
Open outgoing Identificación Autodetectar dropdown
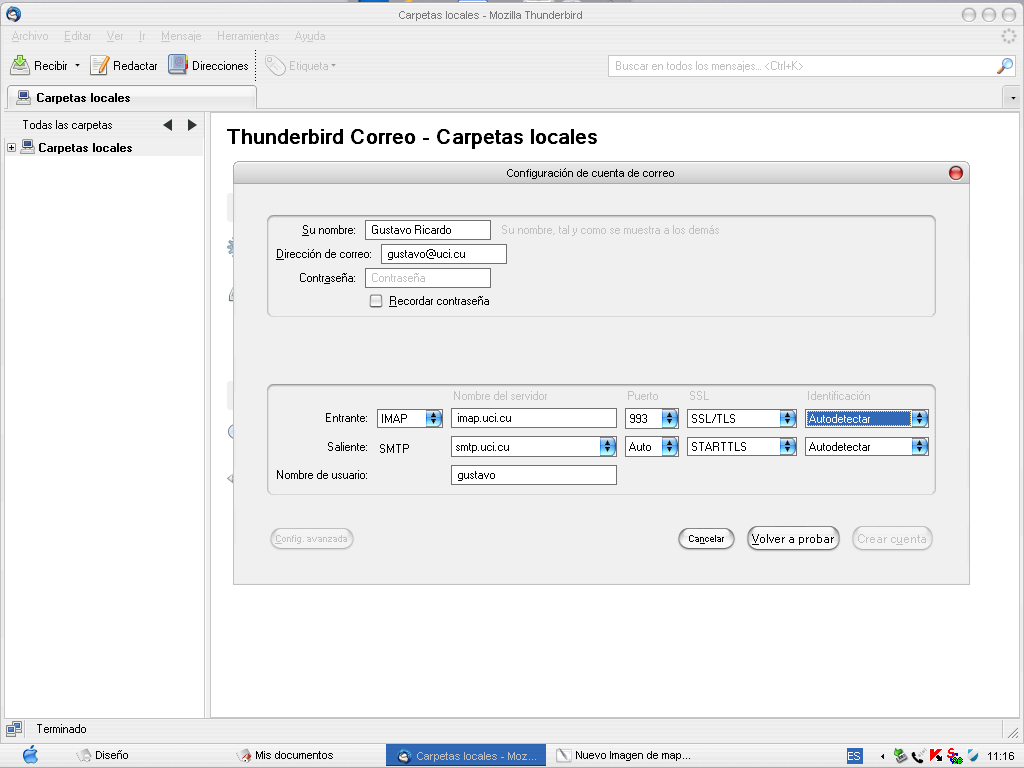click(x=867, y=447)
